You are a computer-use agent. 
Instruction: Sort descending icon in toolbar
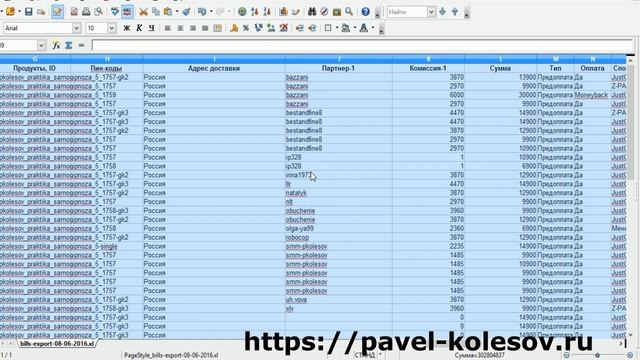point(267,12)
